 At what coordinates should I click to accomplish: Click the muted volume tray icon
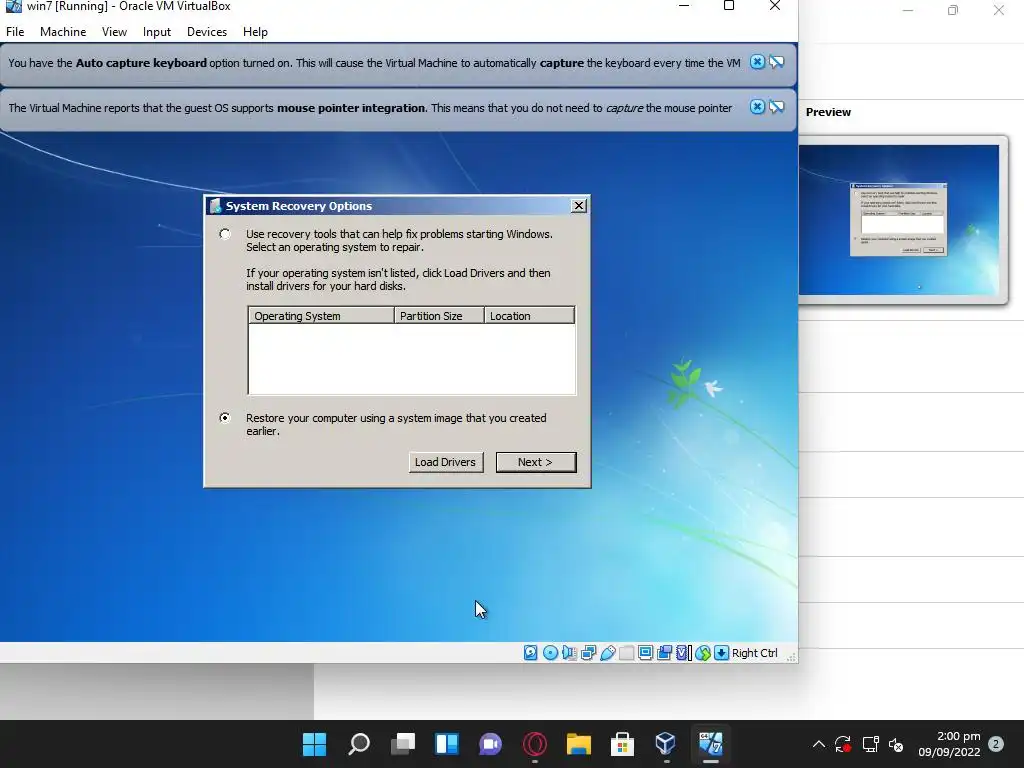(896, 744)
